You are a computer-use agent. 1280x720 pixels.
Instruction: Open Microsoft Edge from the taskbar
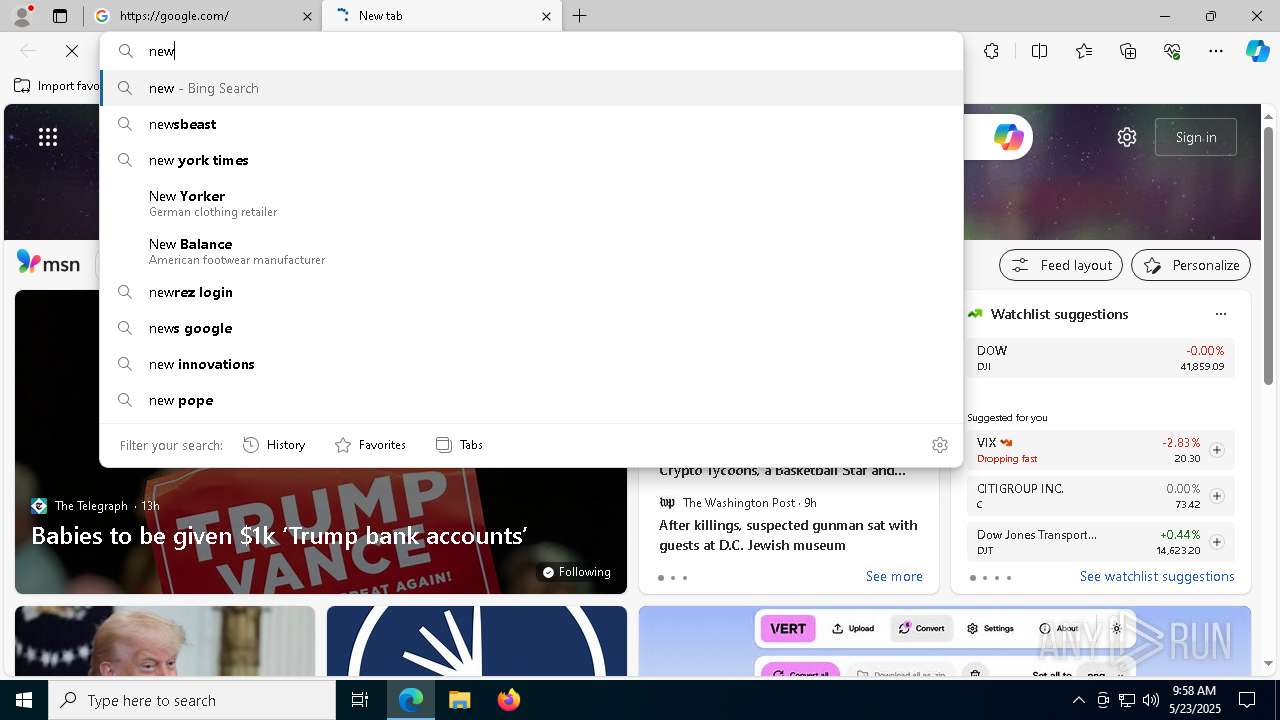tap(411, 700)
